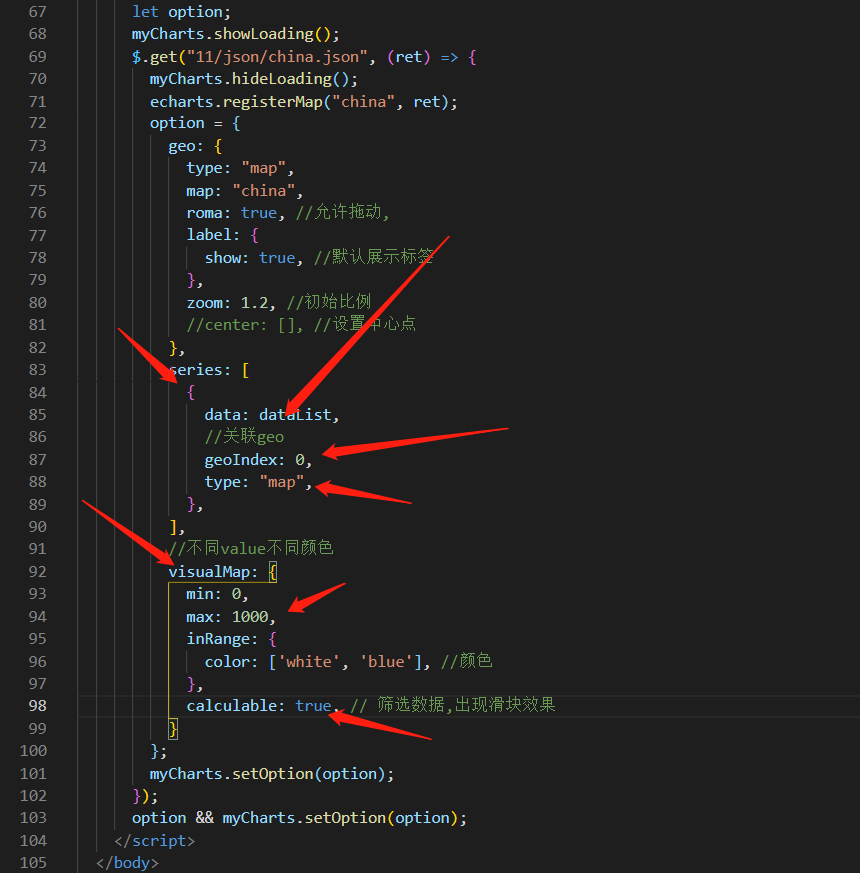Click the 'white' color string
Viewport: 860px width, 873px height.
(308, 662)
